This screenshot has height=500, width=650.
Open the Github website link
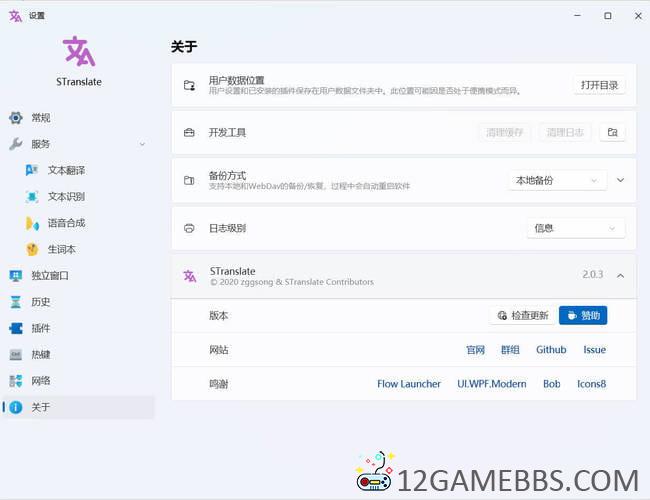point(550,350)
